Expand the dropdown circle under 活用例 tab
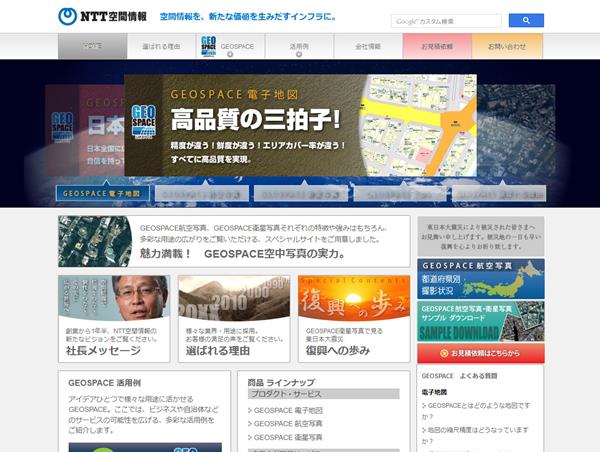The height and width of the screenshot is (452, 600). point(299,54)
